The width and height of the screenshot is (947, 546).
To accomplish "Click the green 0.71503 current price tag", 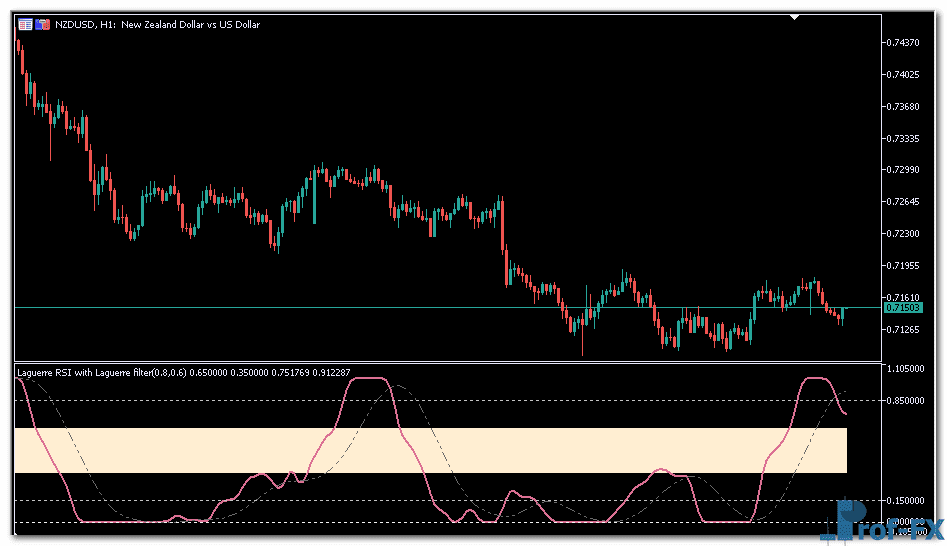I will pos(903,308).
